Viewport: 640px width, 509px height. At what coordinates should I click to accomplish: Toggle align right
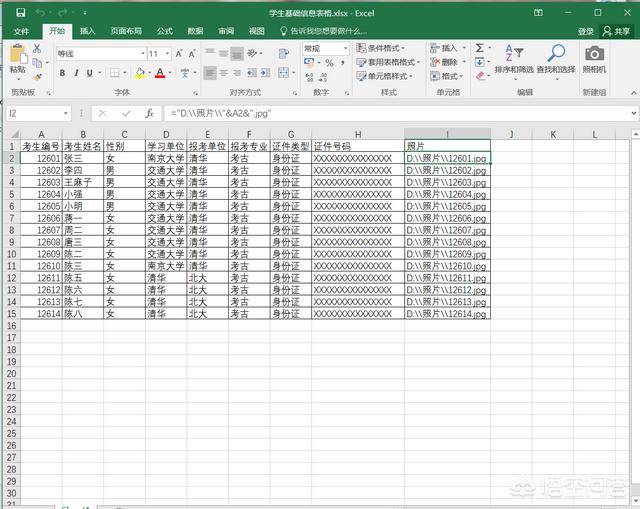coord(237,73)
